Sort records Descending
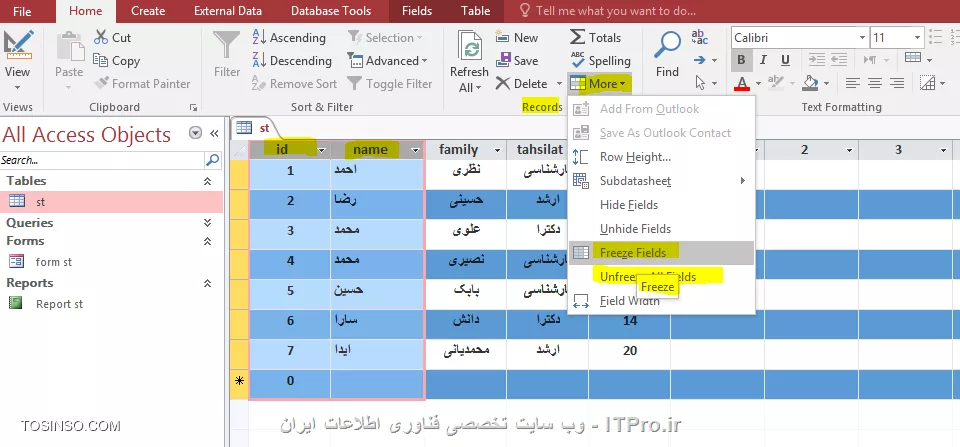Screen dimensions: 960x447 [x=292, y=61]
